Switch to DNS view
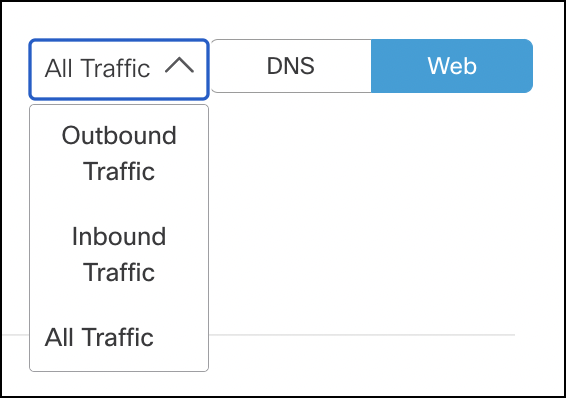Viewport: 566px width, 398px height. (x=291, y=66)
